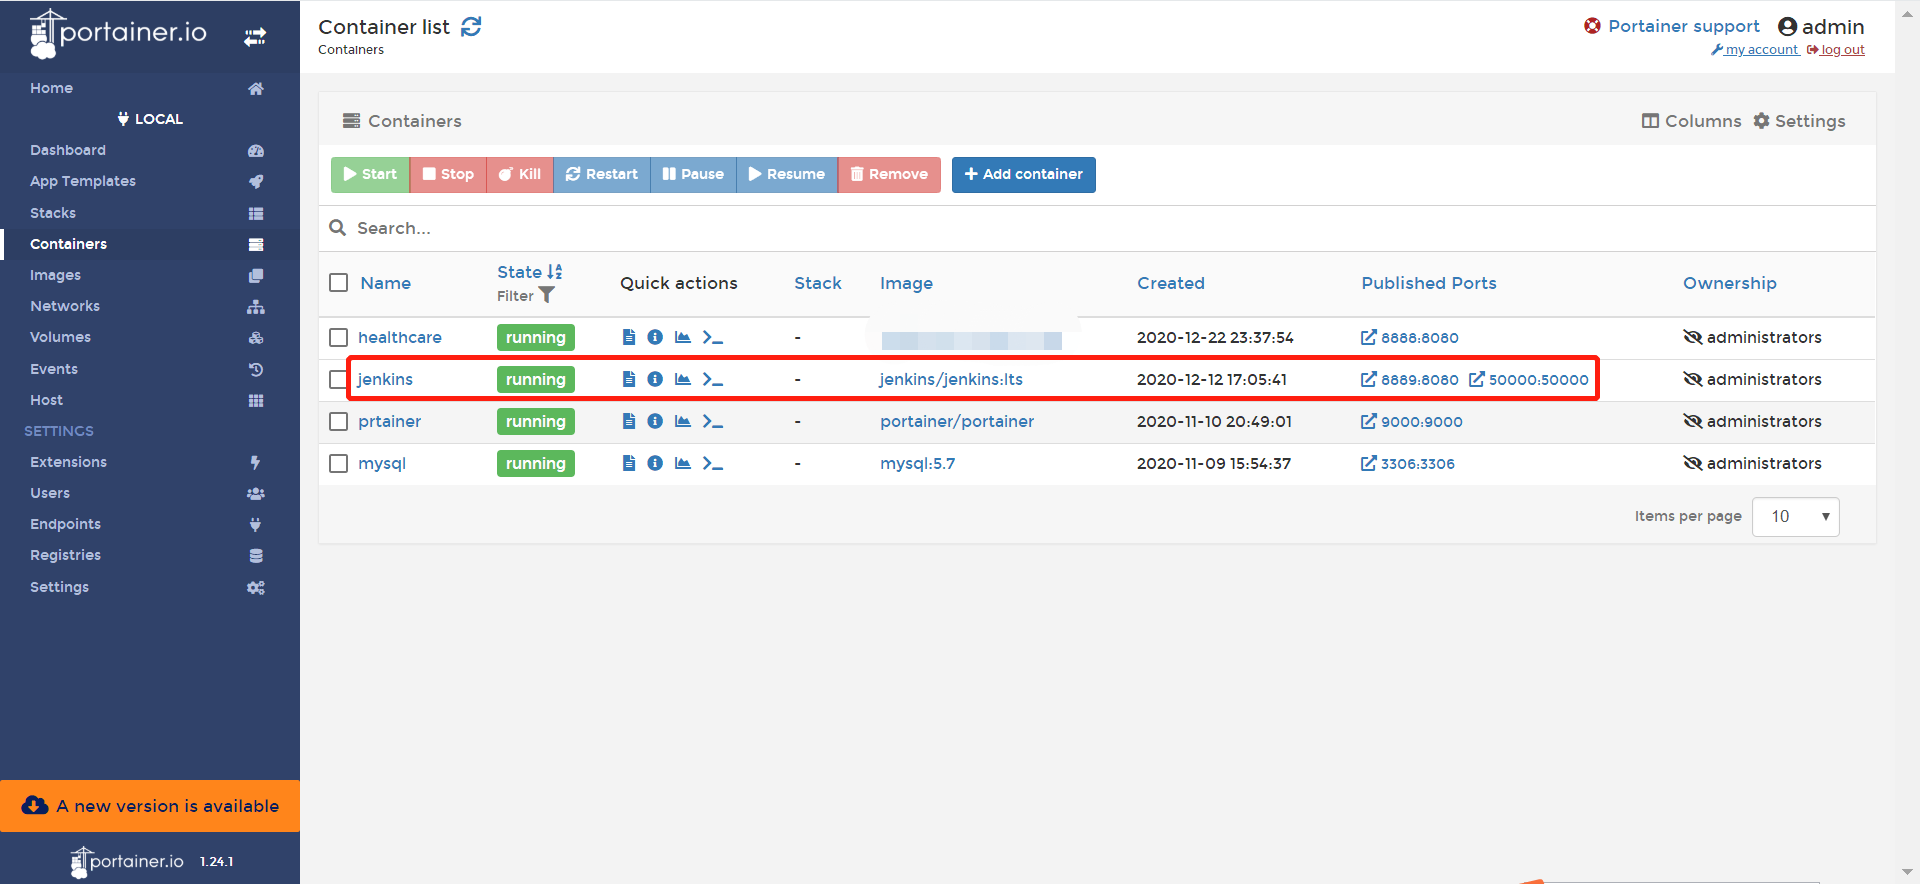Refresh the container list
Image resolution: width=1920 pixels, height=884 pixels.
coord(471,27)
